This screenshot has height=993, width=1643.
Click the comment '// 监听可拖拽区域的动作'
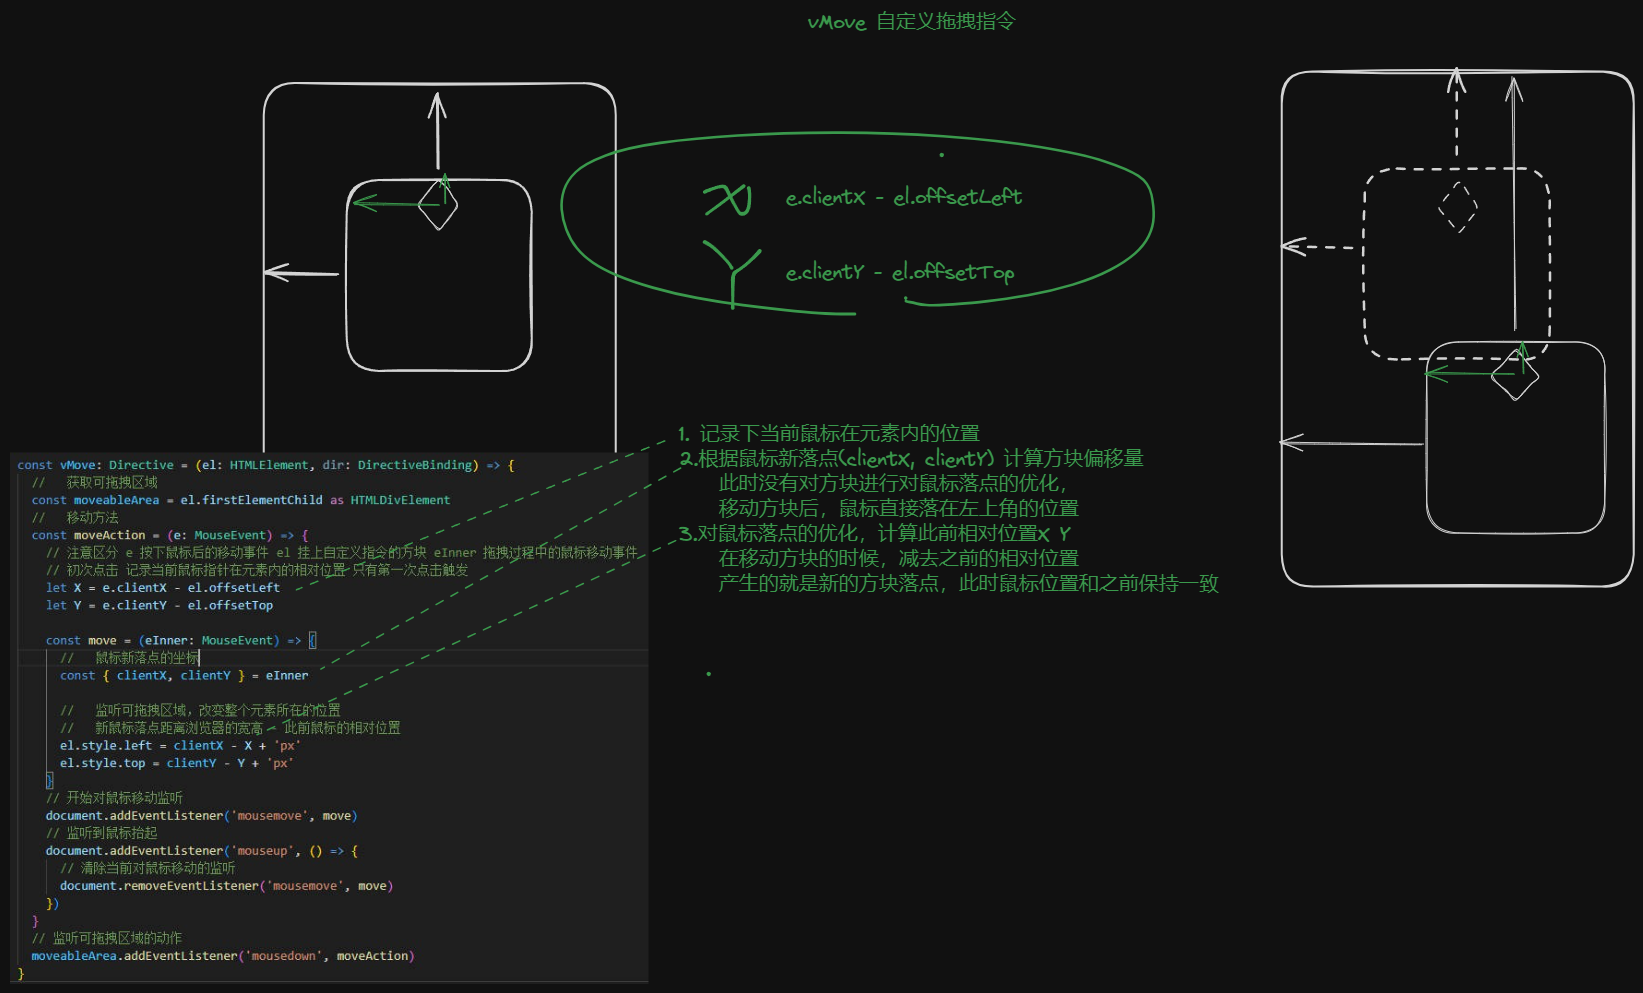pos(107,937)
